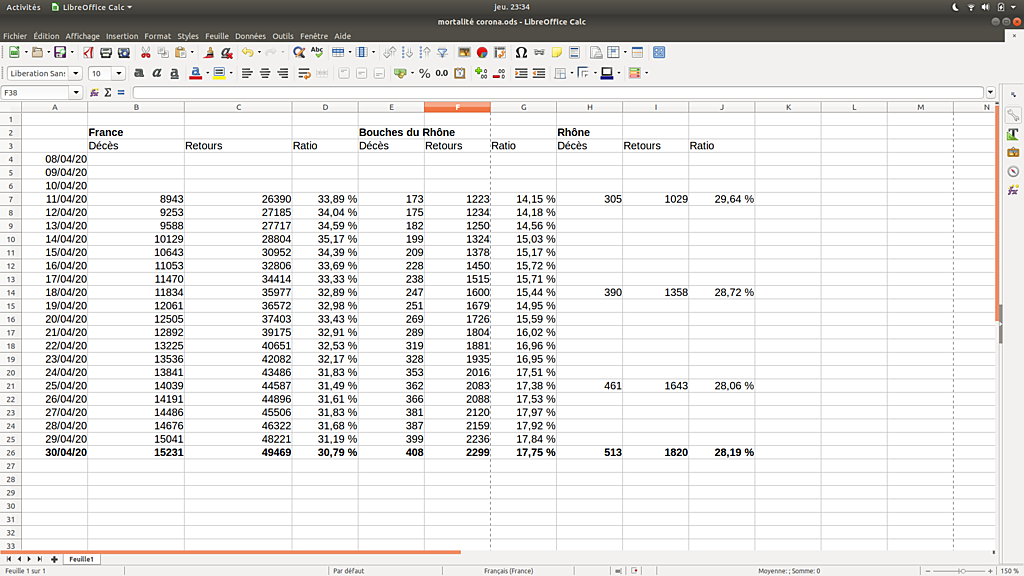Open the borders dropdown arrow
Viewport: 1024px width, 576px height.
[x=571, y=73]
